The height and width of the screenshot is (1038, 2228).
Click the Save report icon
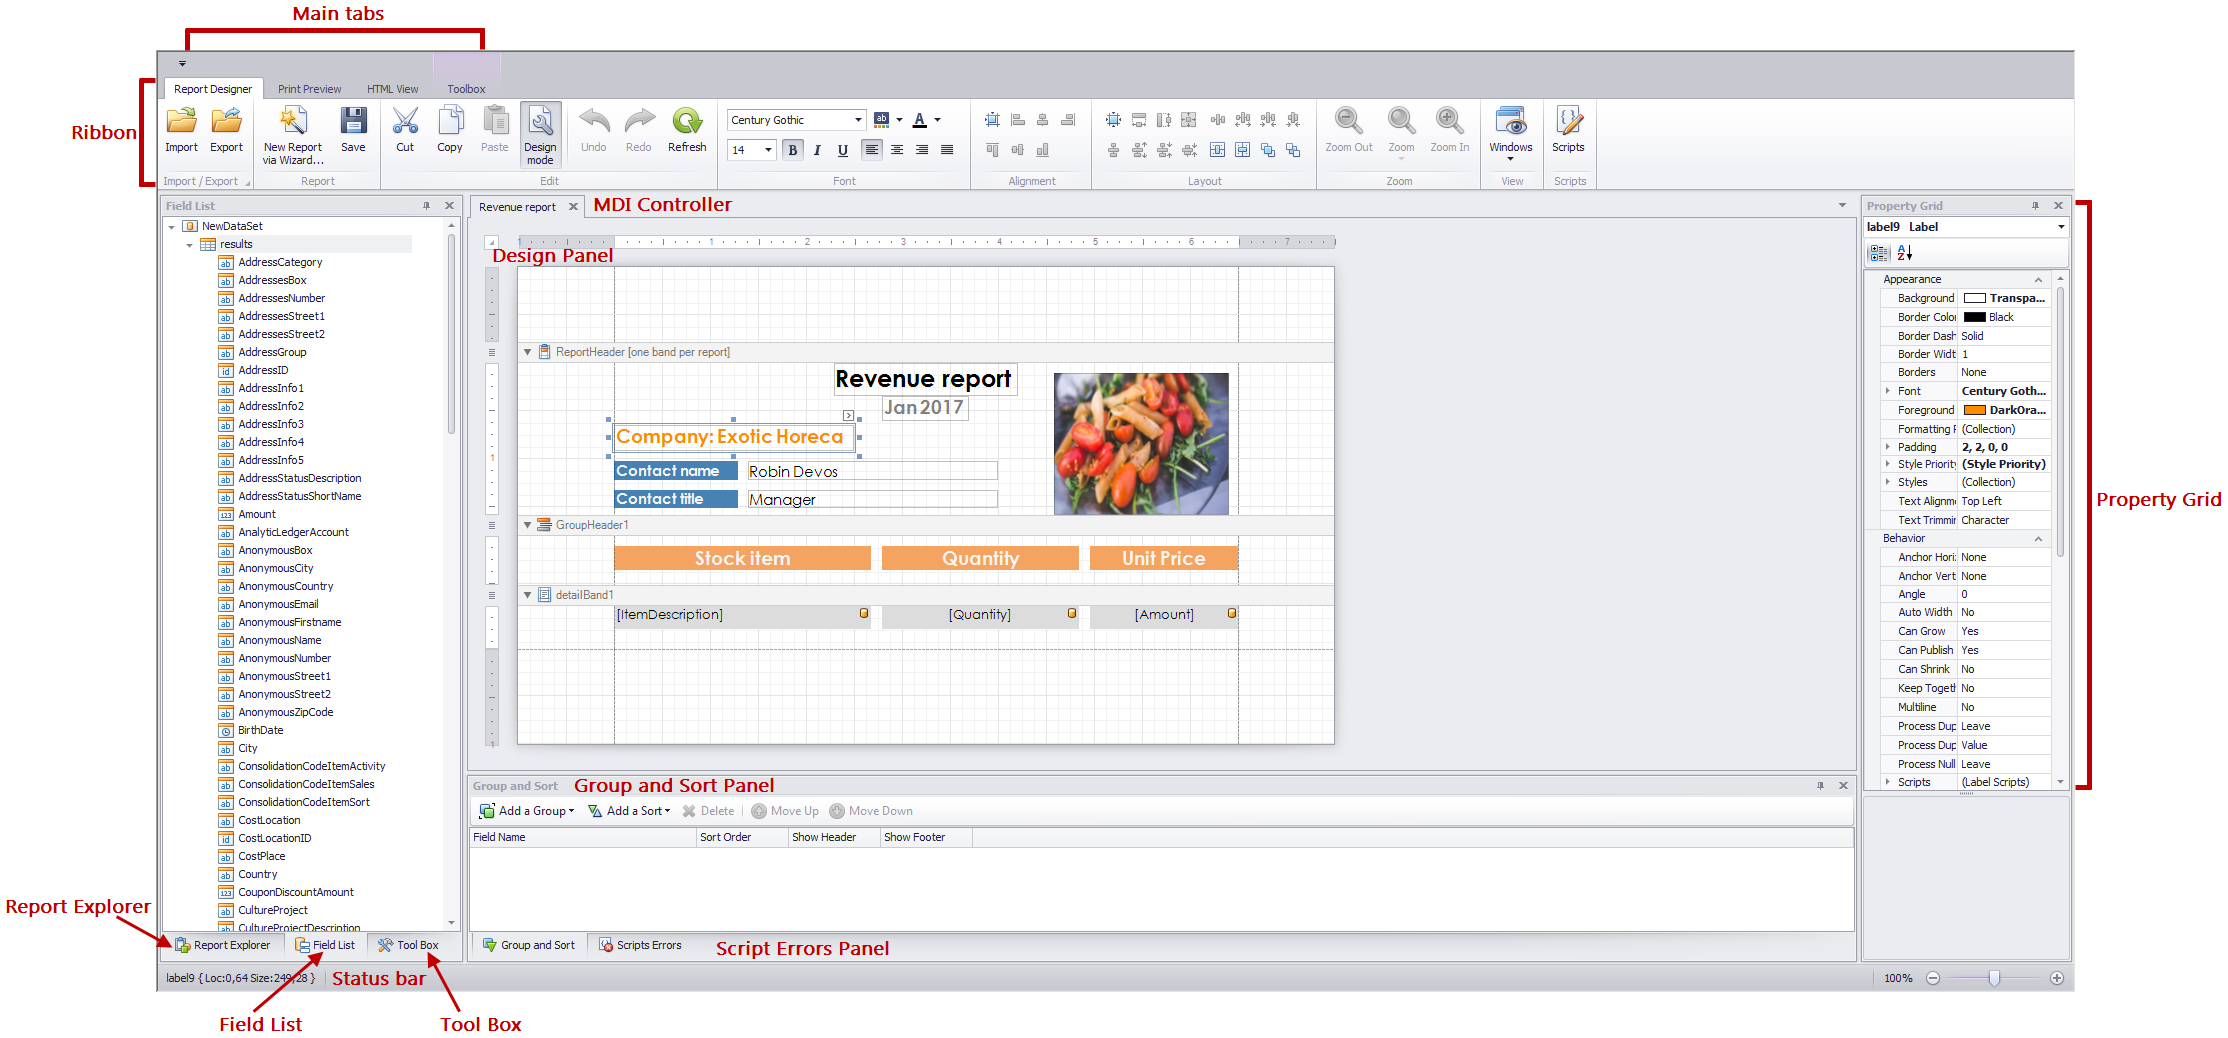(353, 123)
